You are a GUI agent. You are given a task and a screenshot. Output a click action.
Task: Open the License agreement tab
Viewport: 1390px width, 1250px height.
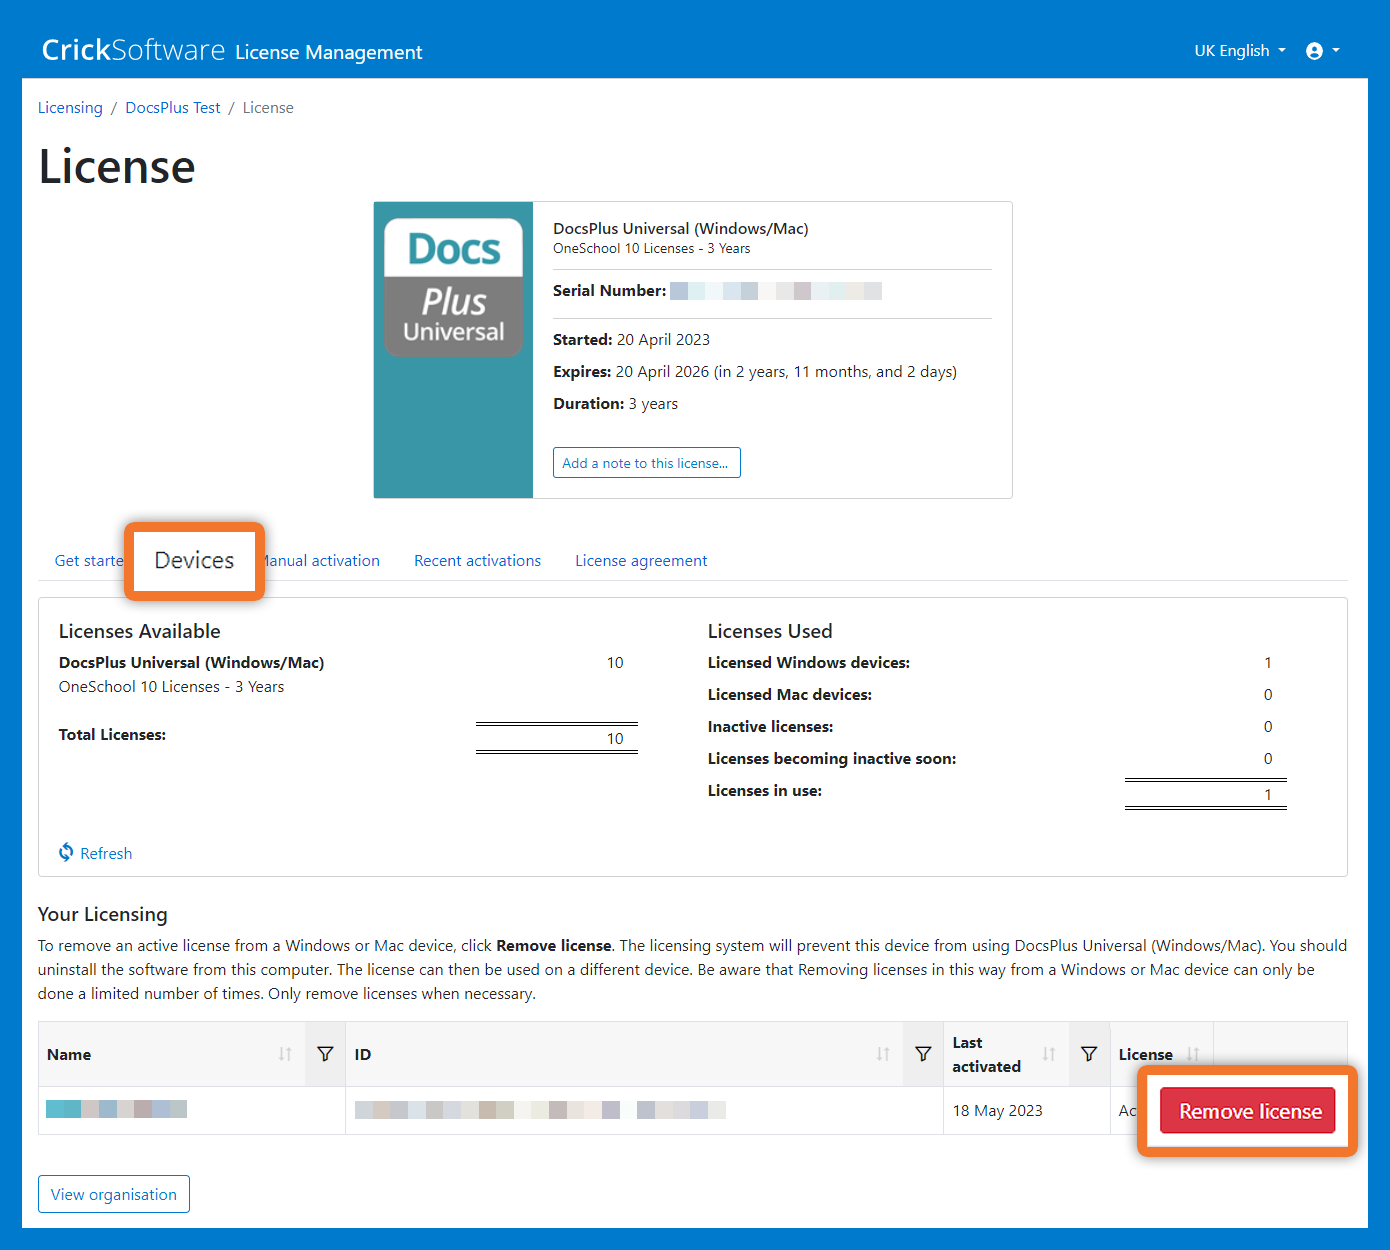click(640, 561)
